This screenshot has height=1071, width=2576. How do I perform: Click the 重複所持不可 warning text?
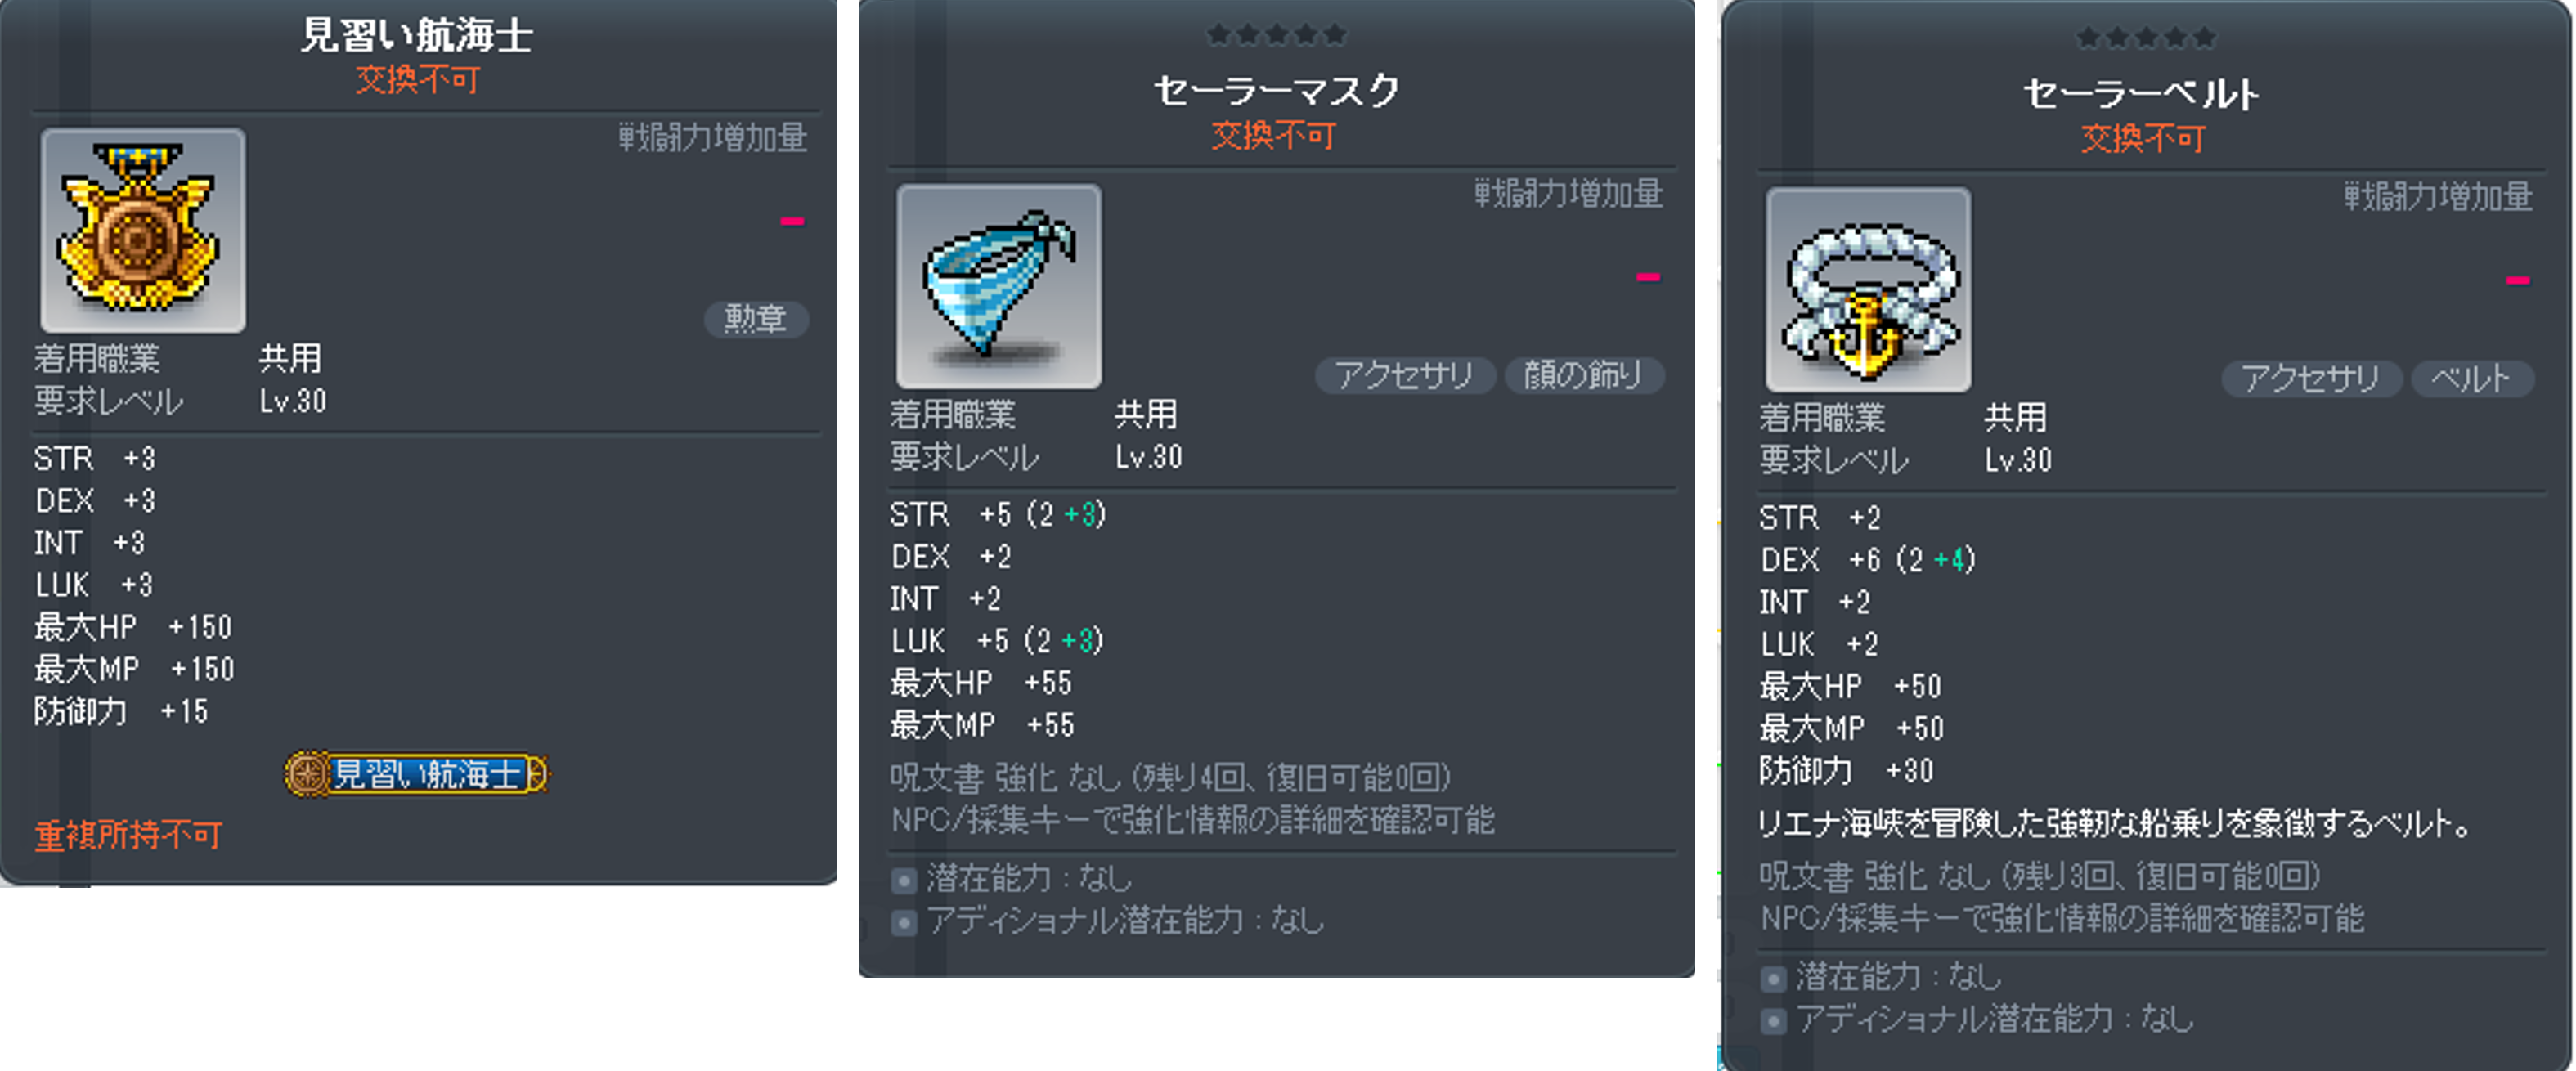click(129, 835)
